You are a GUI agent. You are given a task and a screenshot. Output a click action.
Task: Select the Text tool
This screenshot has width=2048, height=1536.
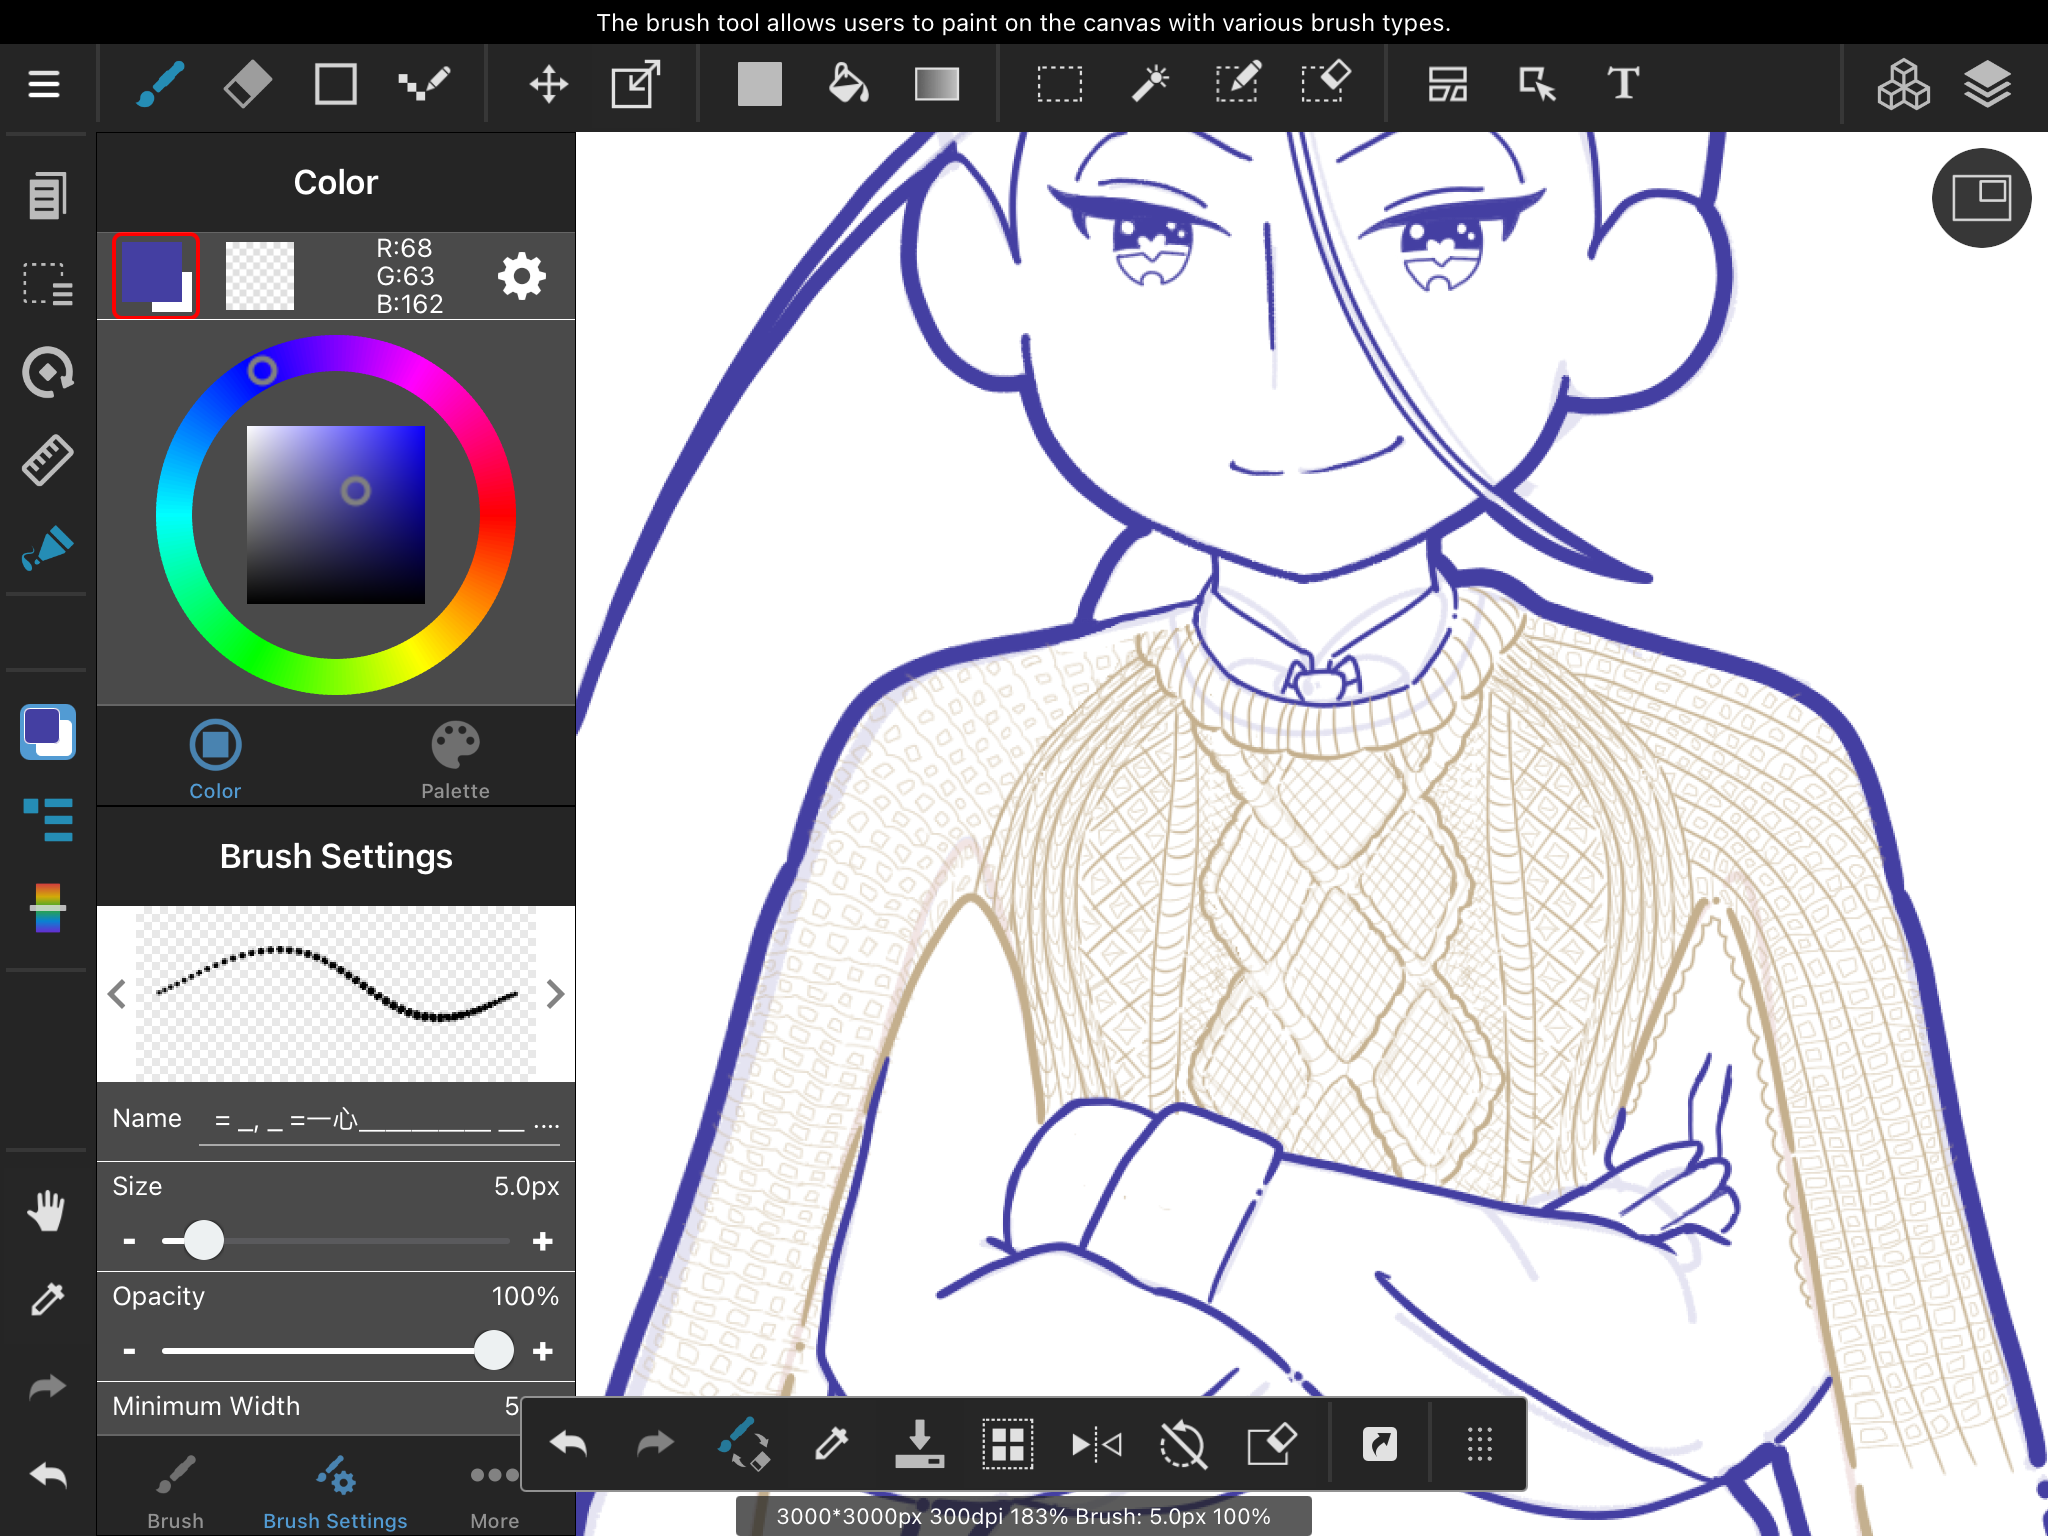tap(1623, 84)
